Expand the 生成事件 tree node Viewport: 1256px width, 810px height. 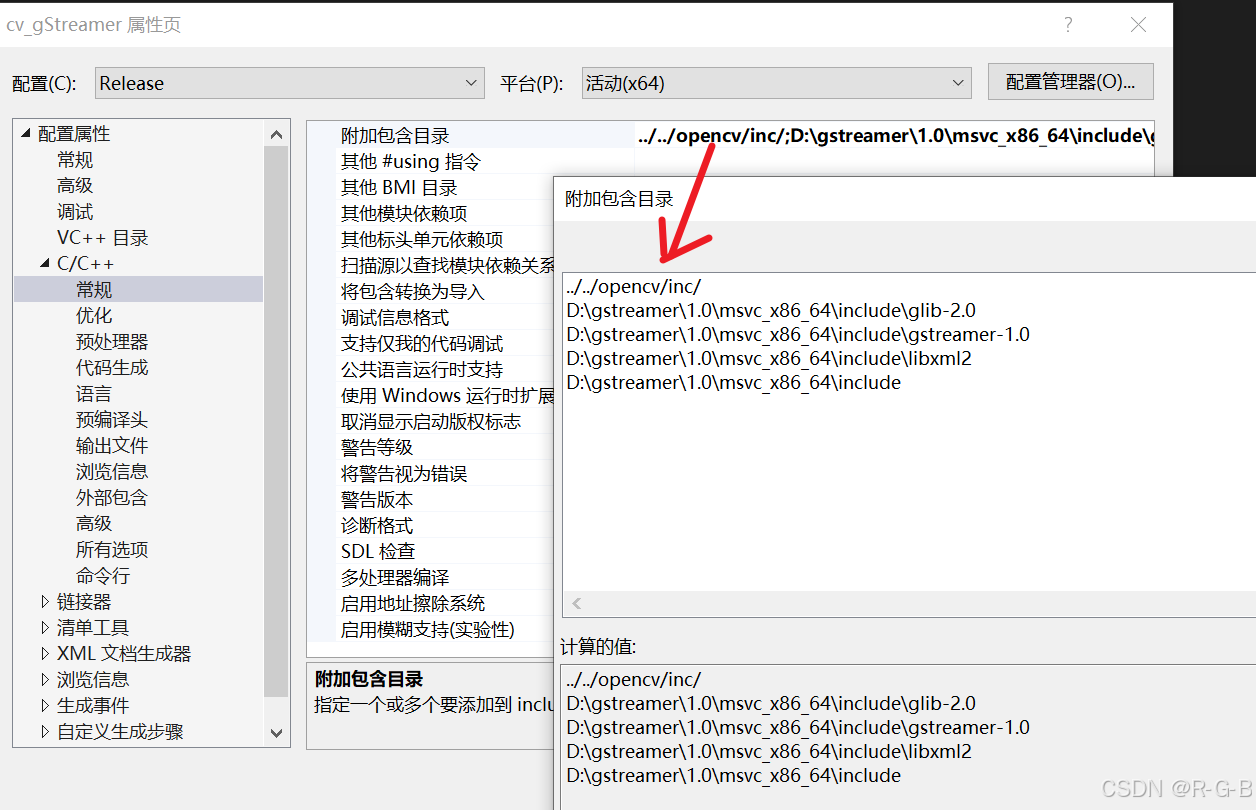pos(44,706)
